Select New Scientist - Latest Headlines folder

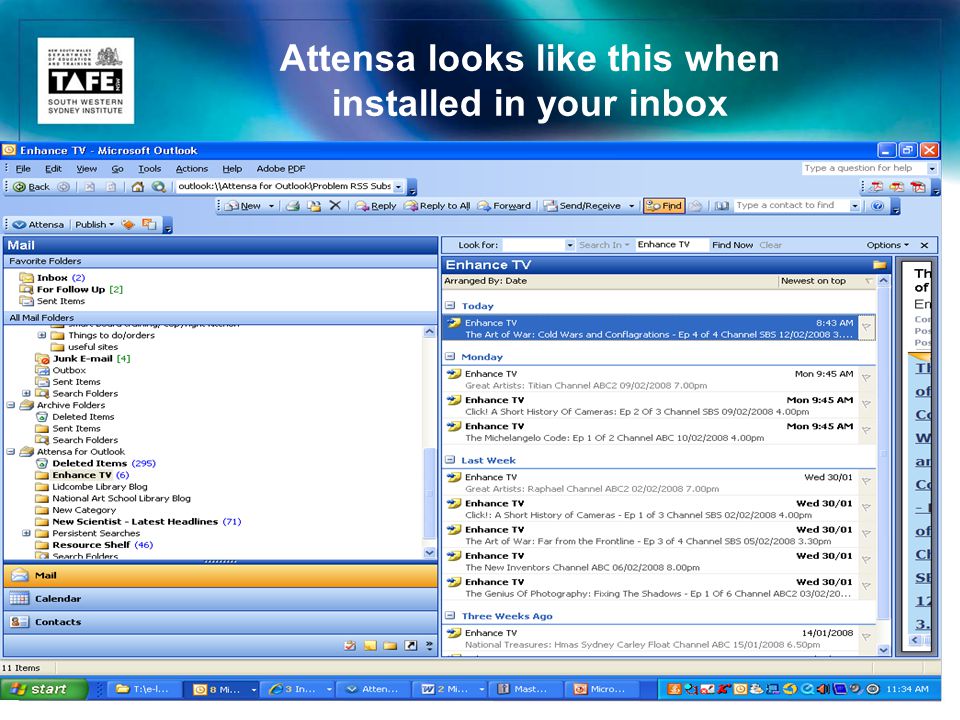click(x=138, y=522)
